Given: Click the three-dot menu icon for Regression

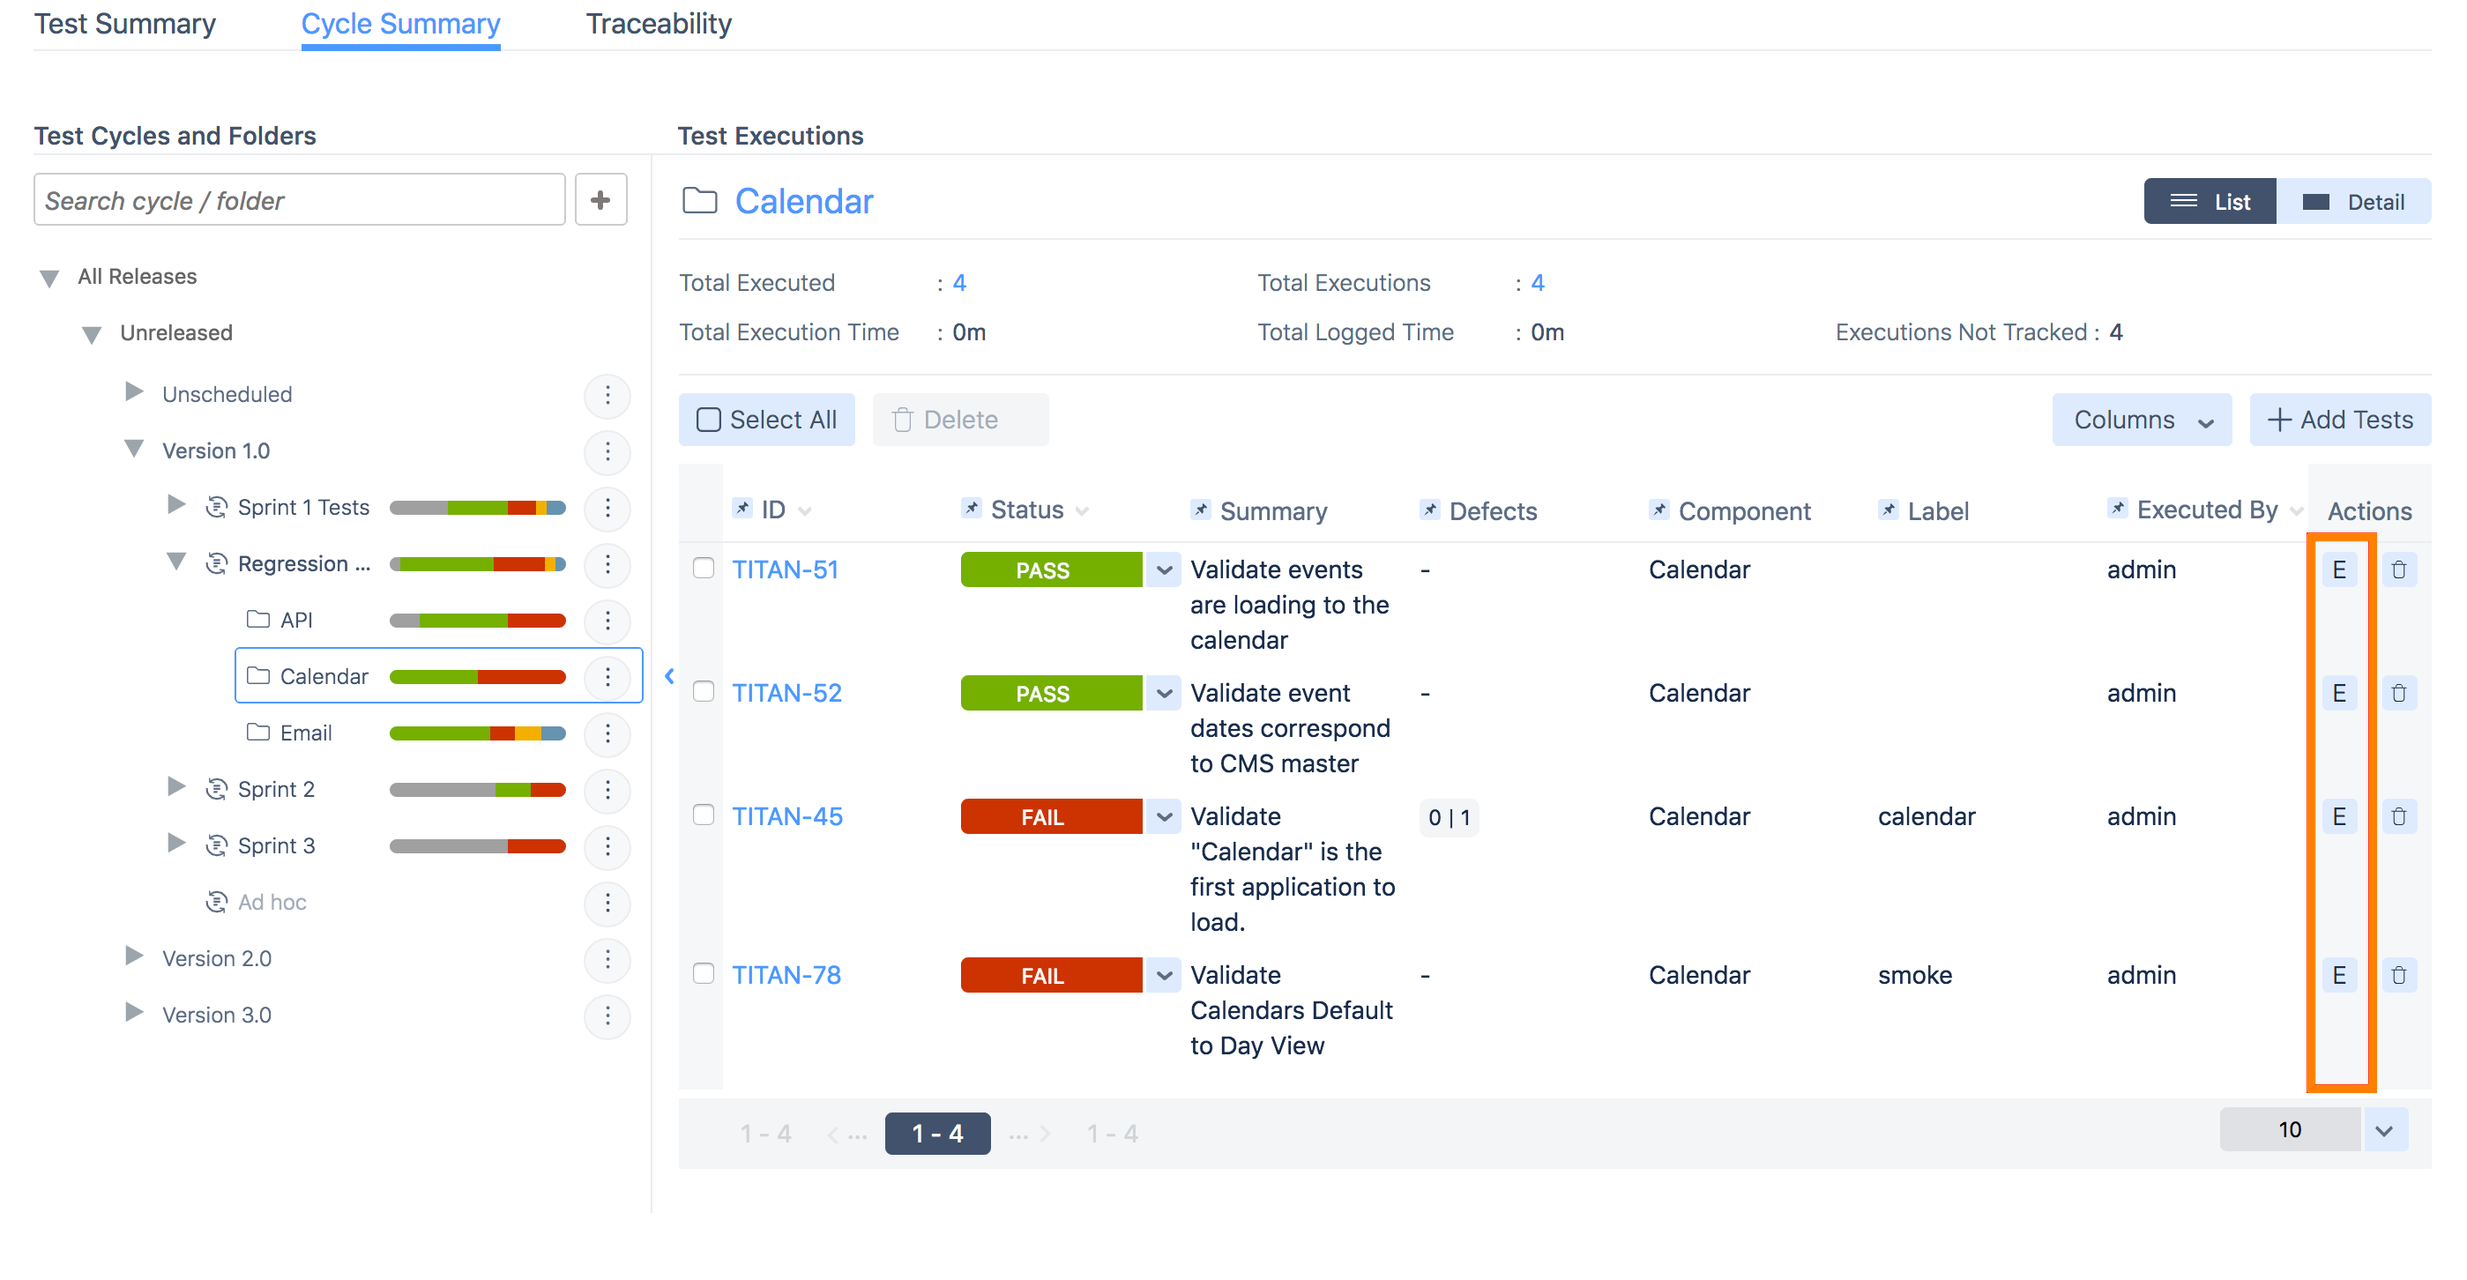Looking at the screenshot, I should (609, 562).
